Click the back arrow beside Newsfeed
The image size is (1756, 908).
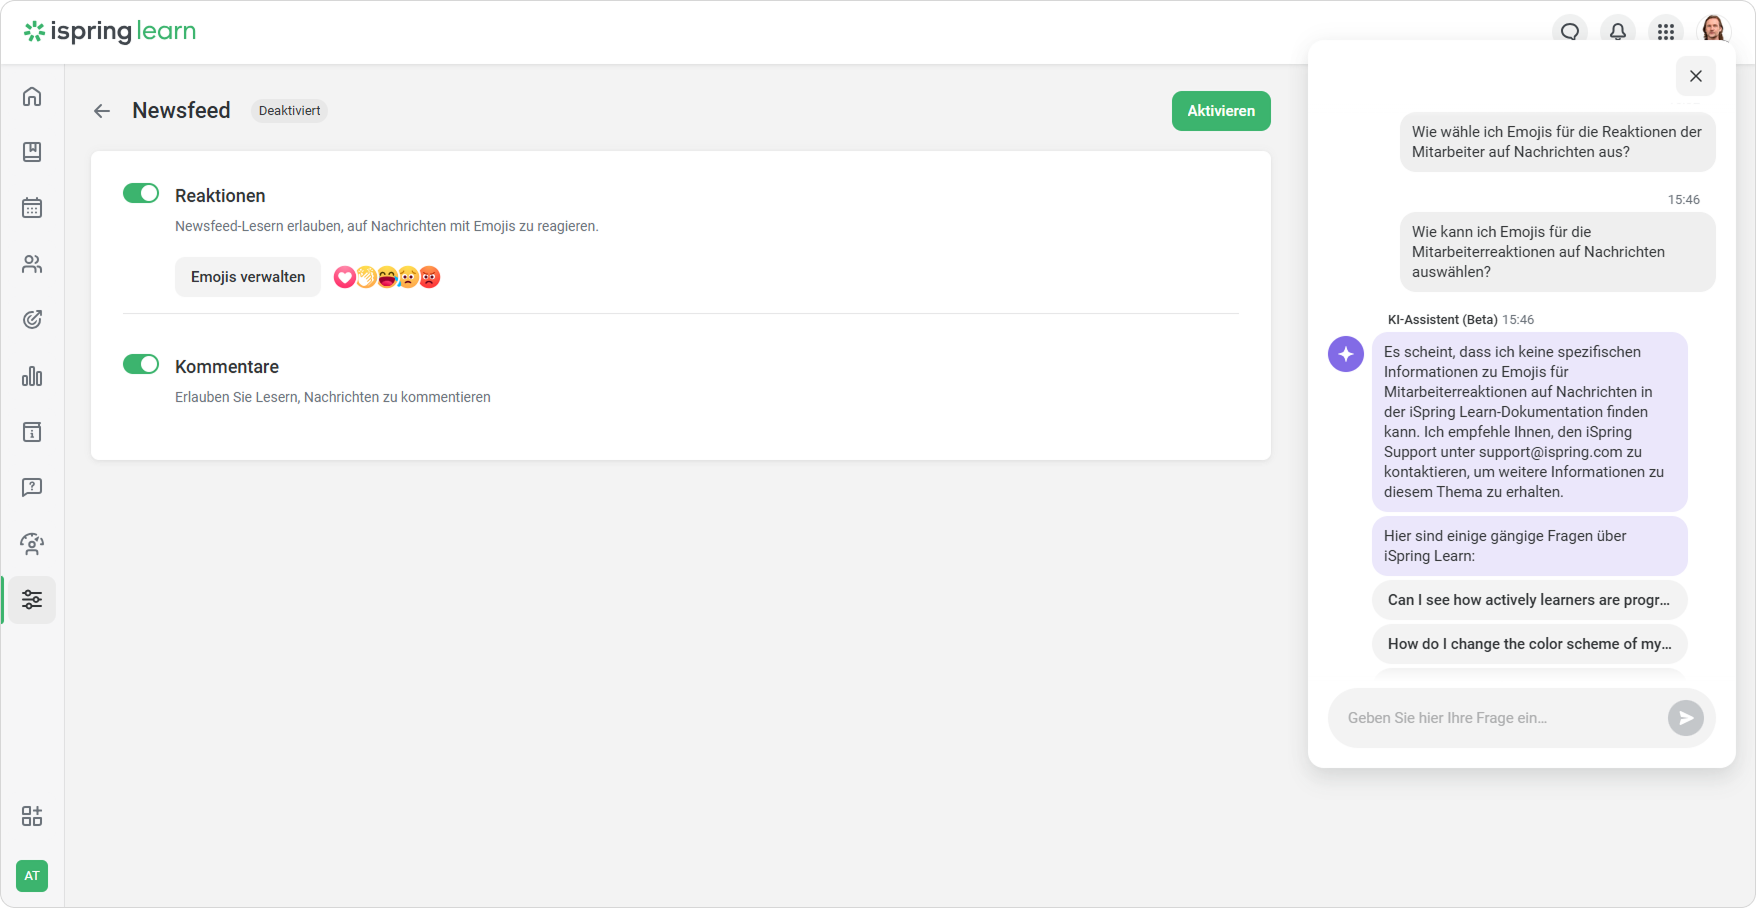(102, 111)
